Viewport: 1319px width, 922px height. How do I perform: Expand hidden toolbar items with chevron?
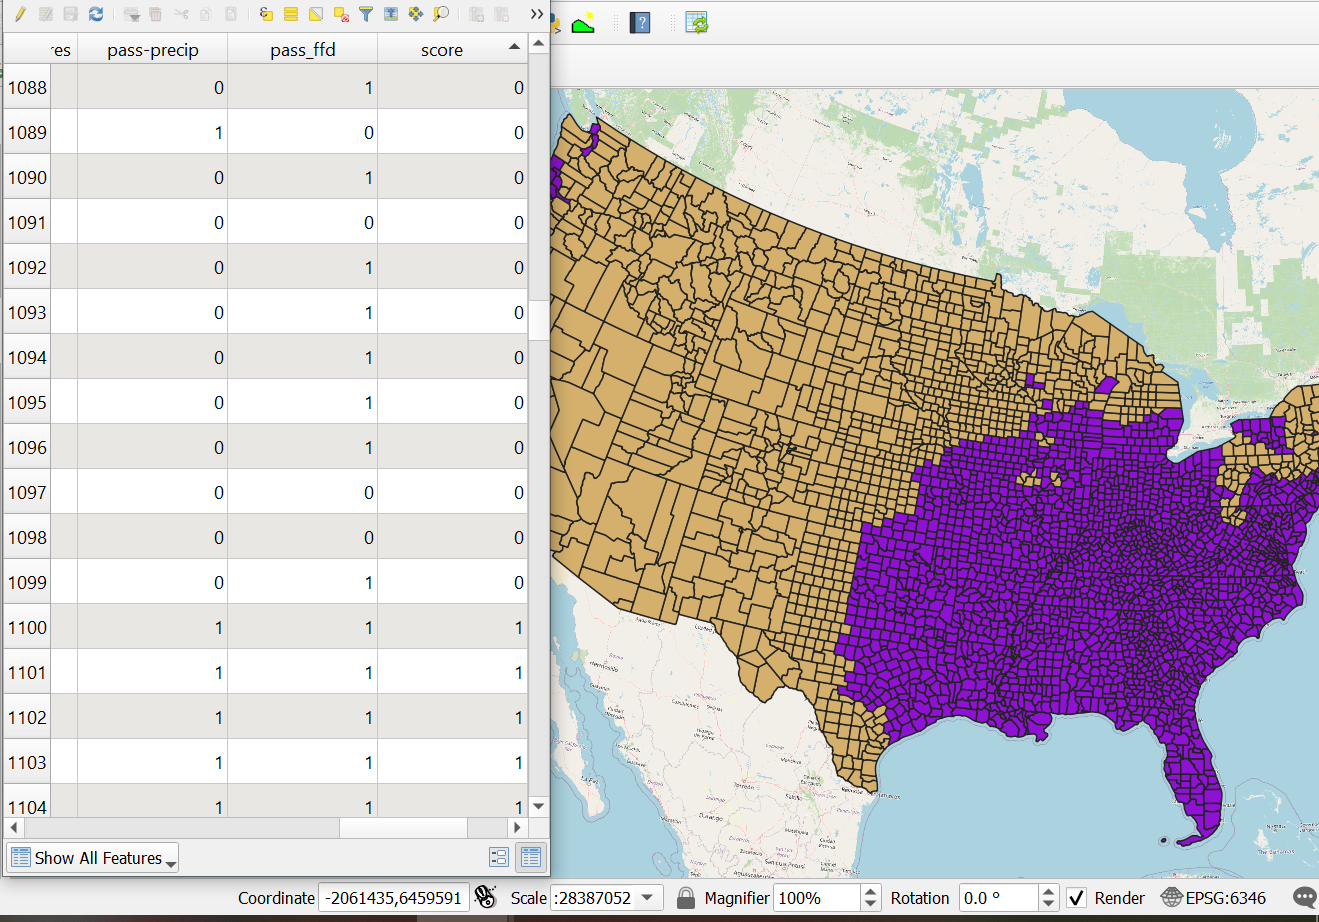(537, 14)
